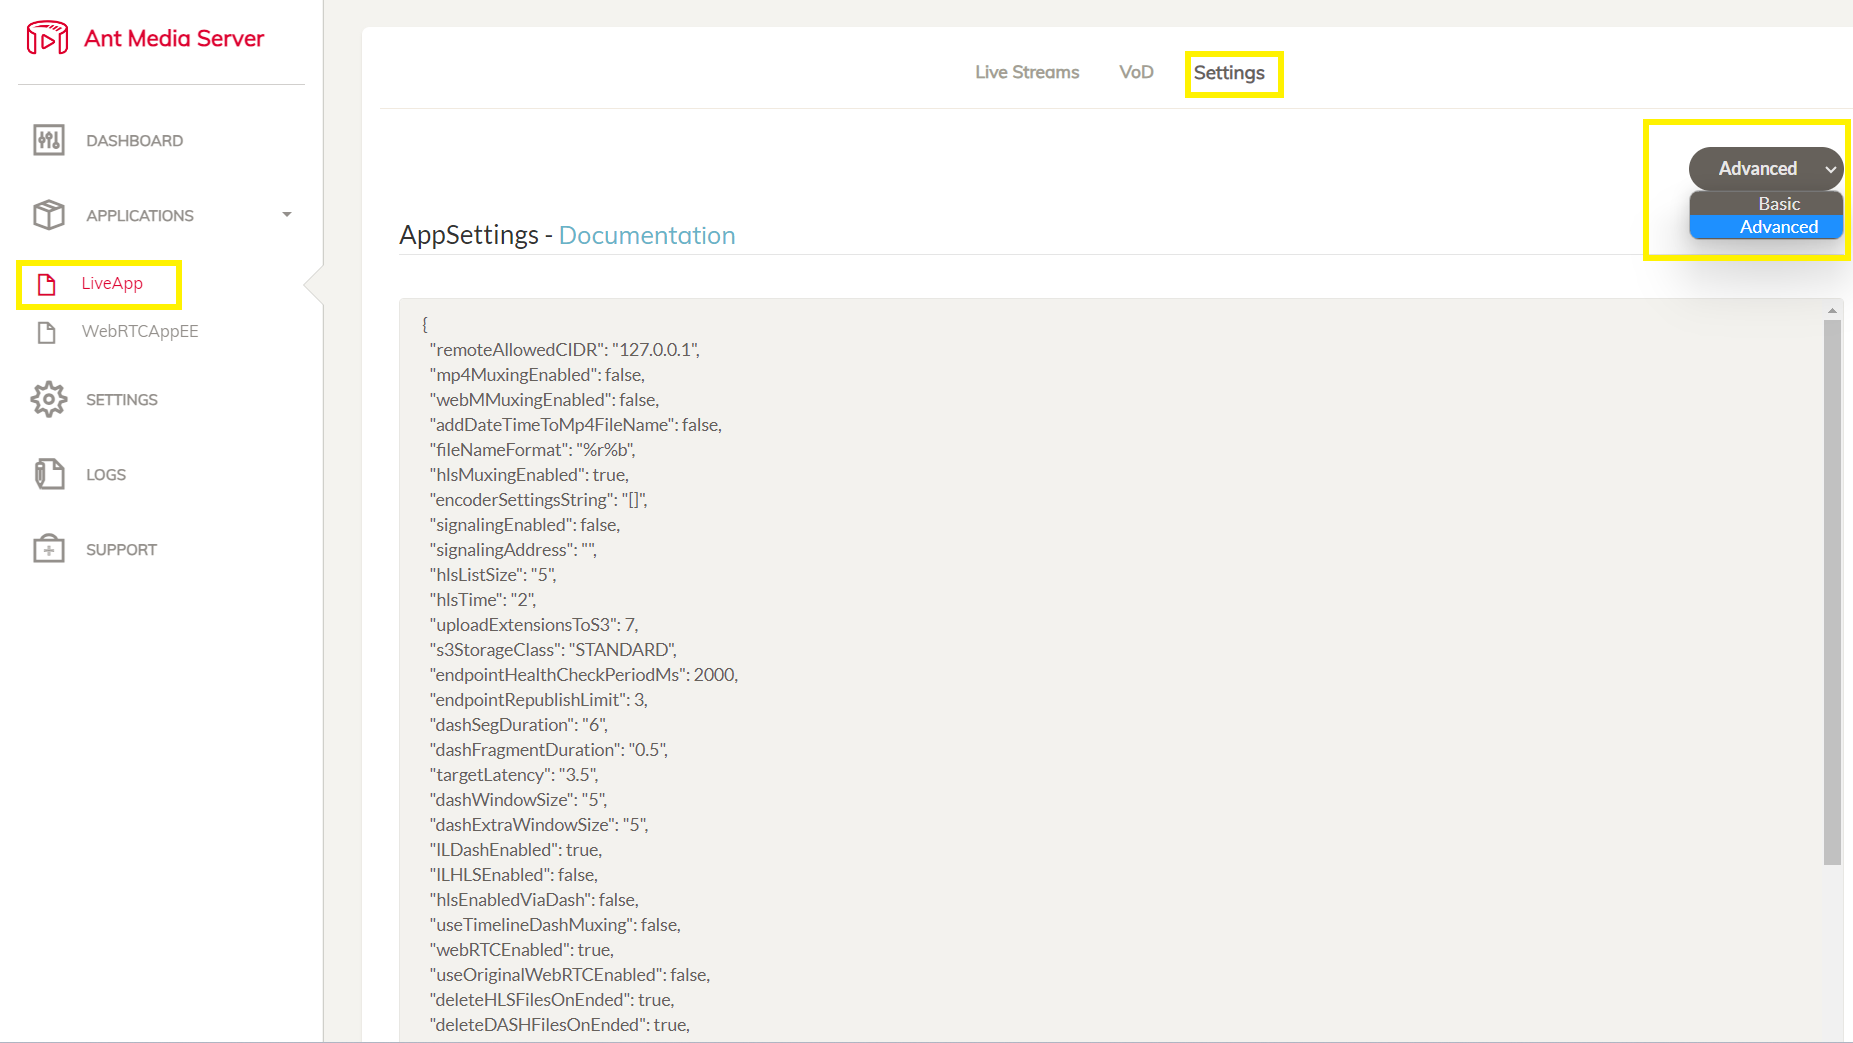This screenshot has height=1043, width=1853.
Task: Choose highlighted Advanced option in dropdown list
Action: click(1766, 227)
